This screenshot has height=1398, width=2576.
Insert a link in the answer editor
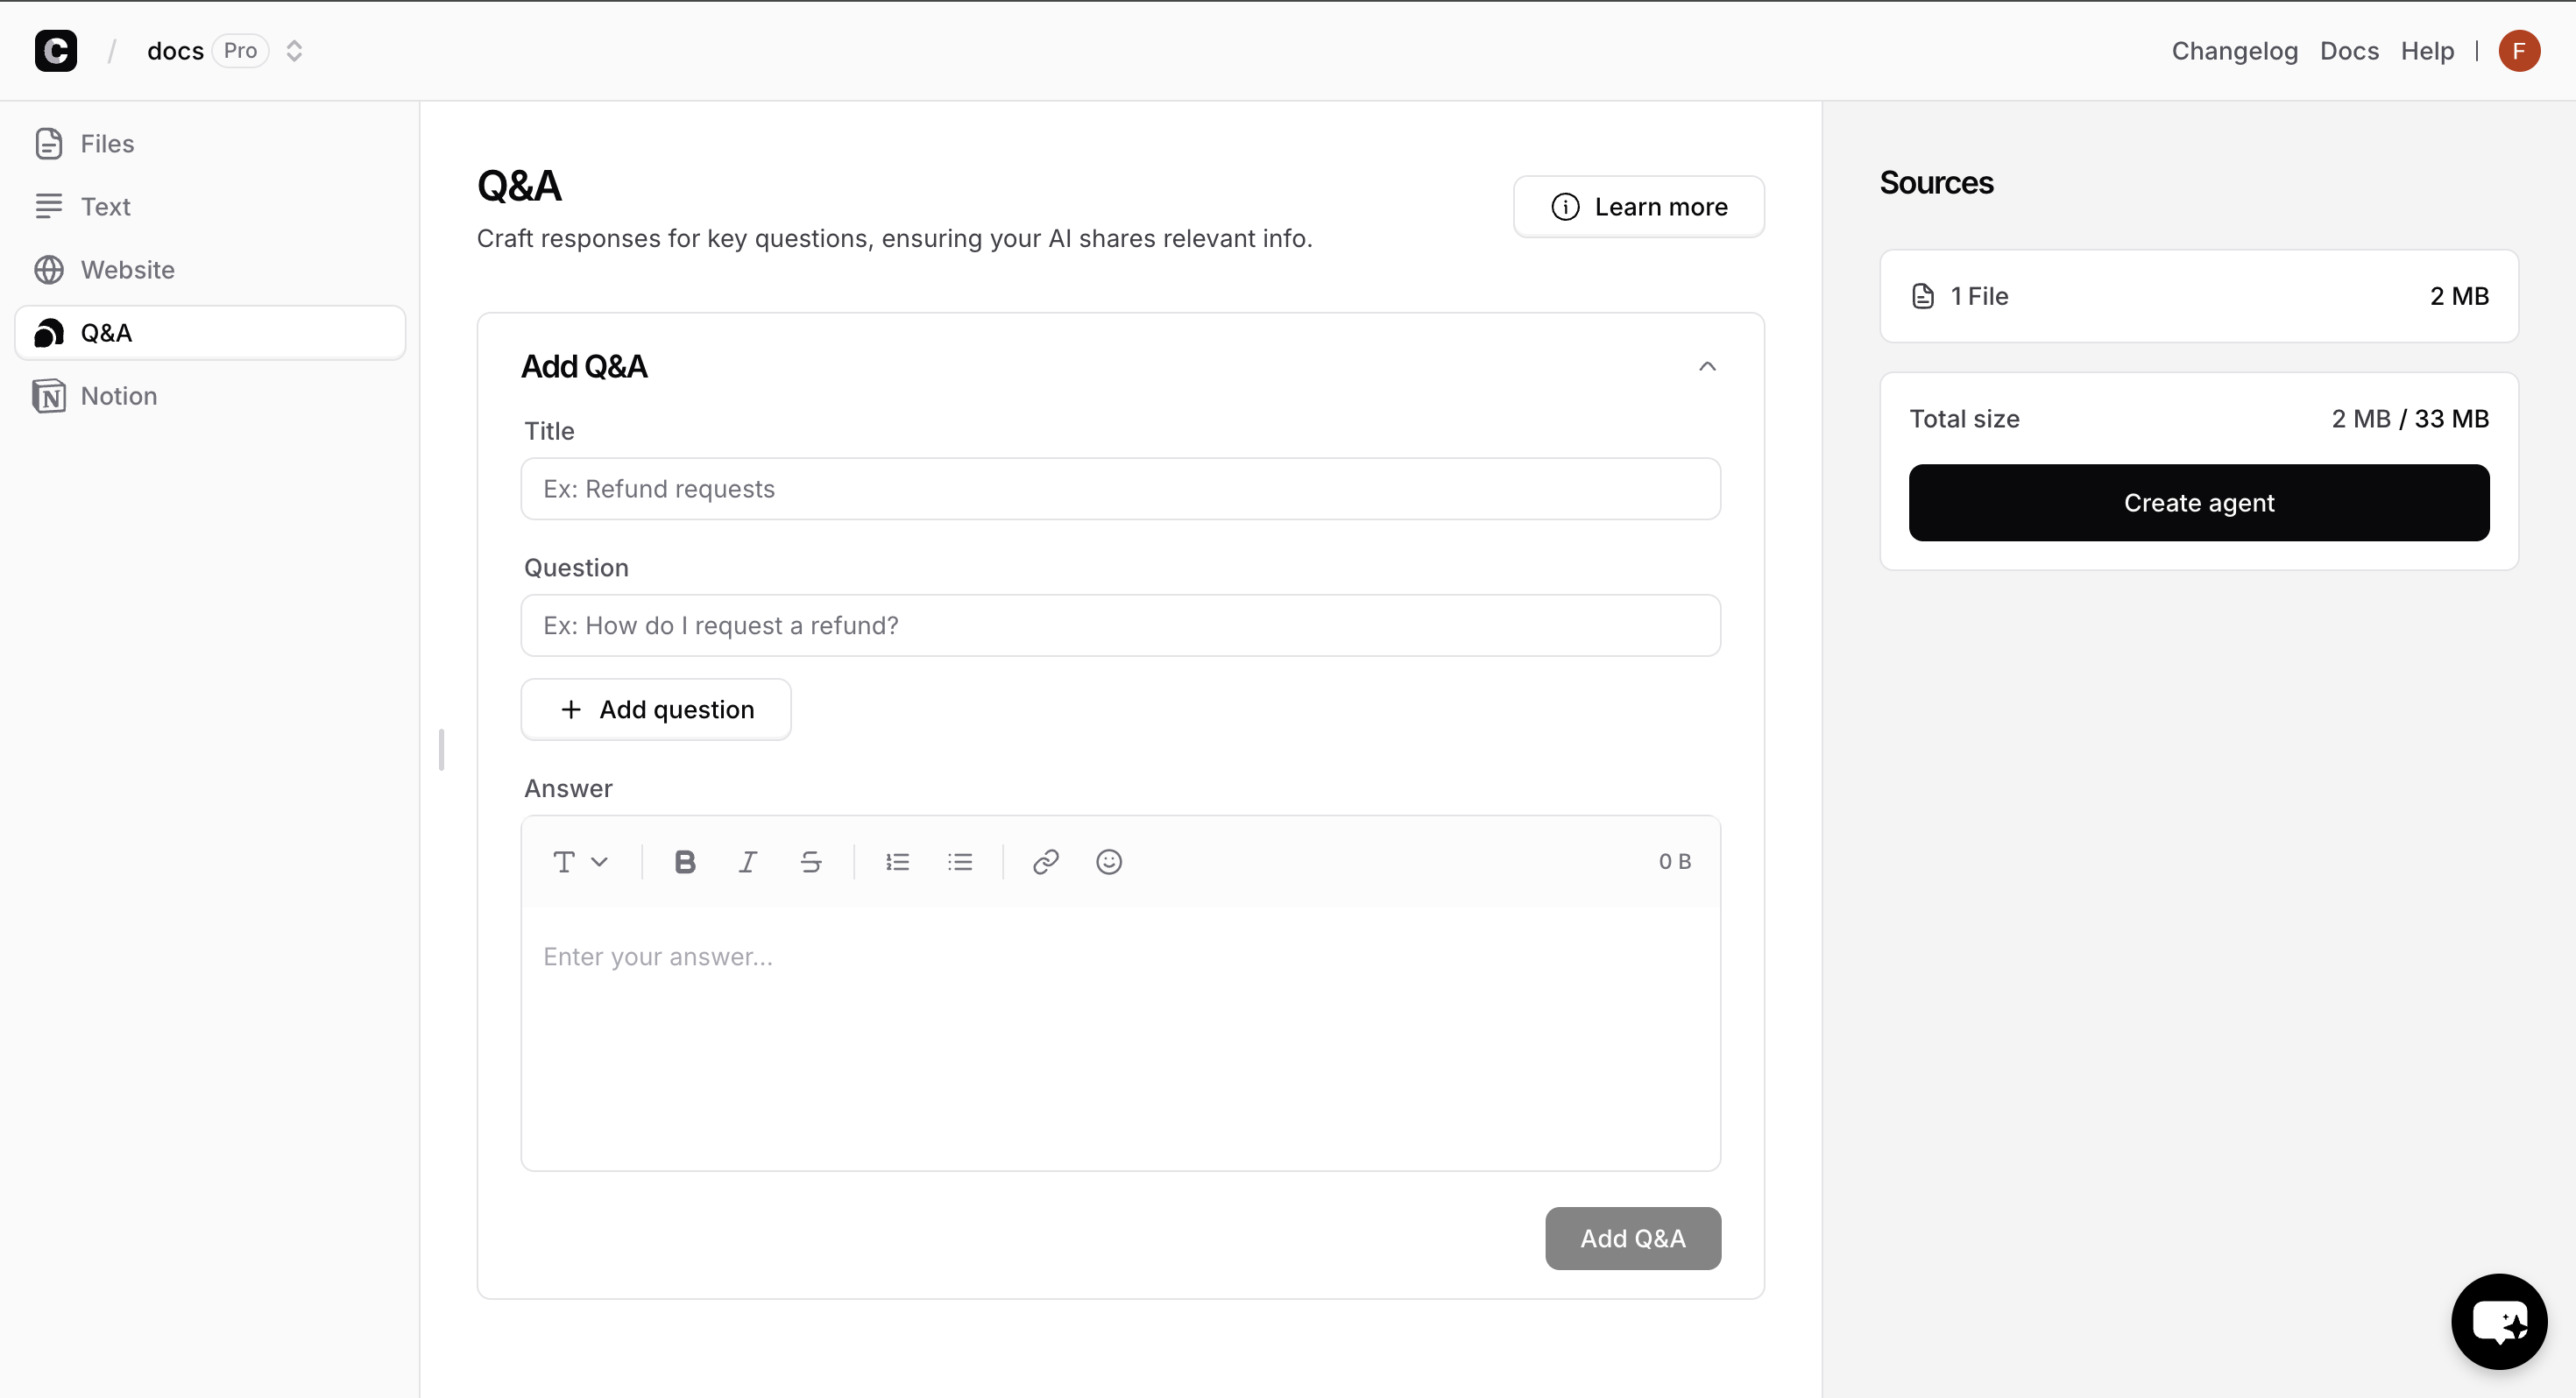(1045, 861)
